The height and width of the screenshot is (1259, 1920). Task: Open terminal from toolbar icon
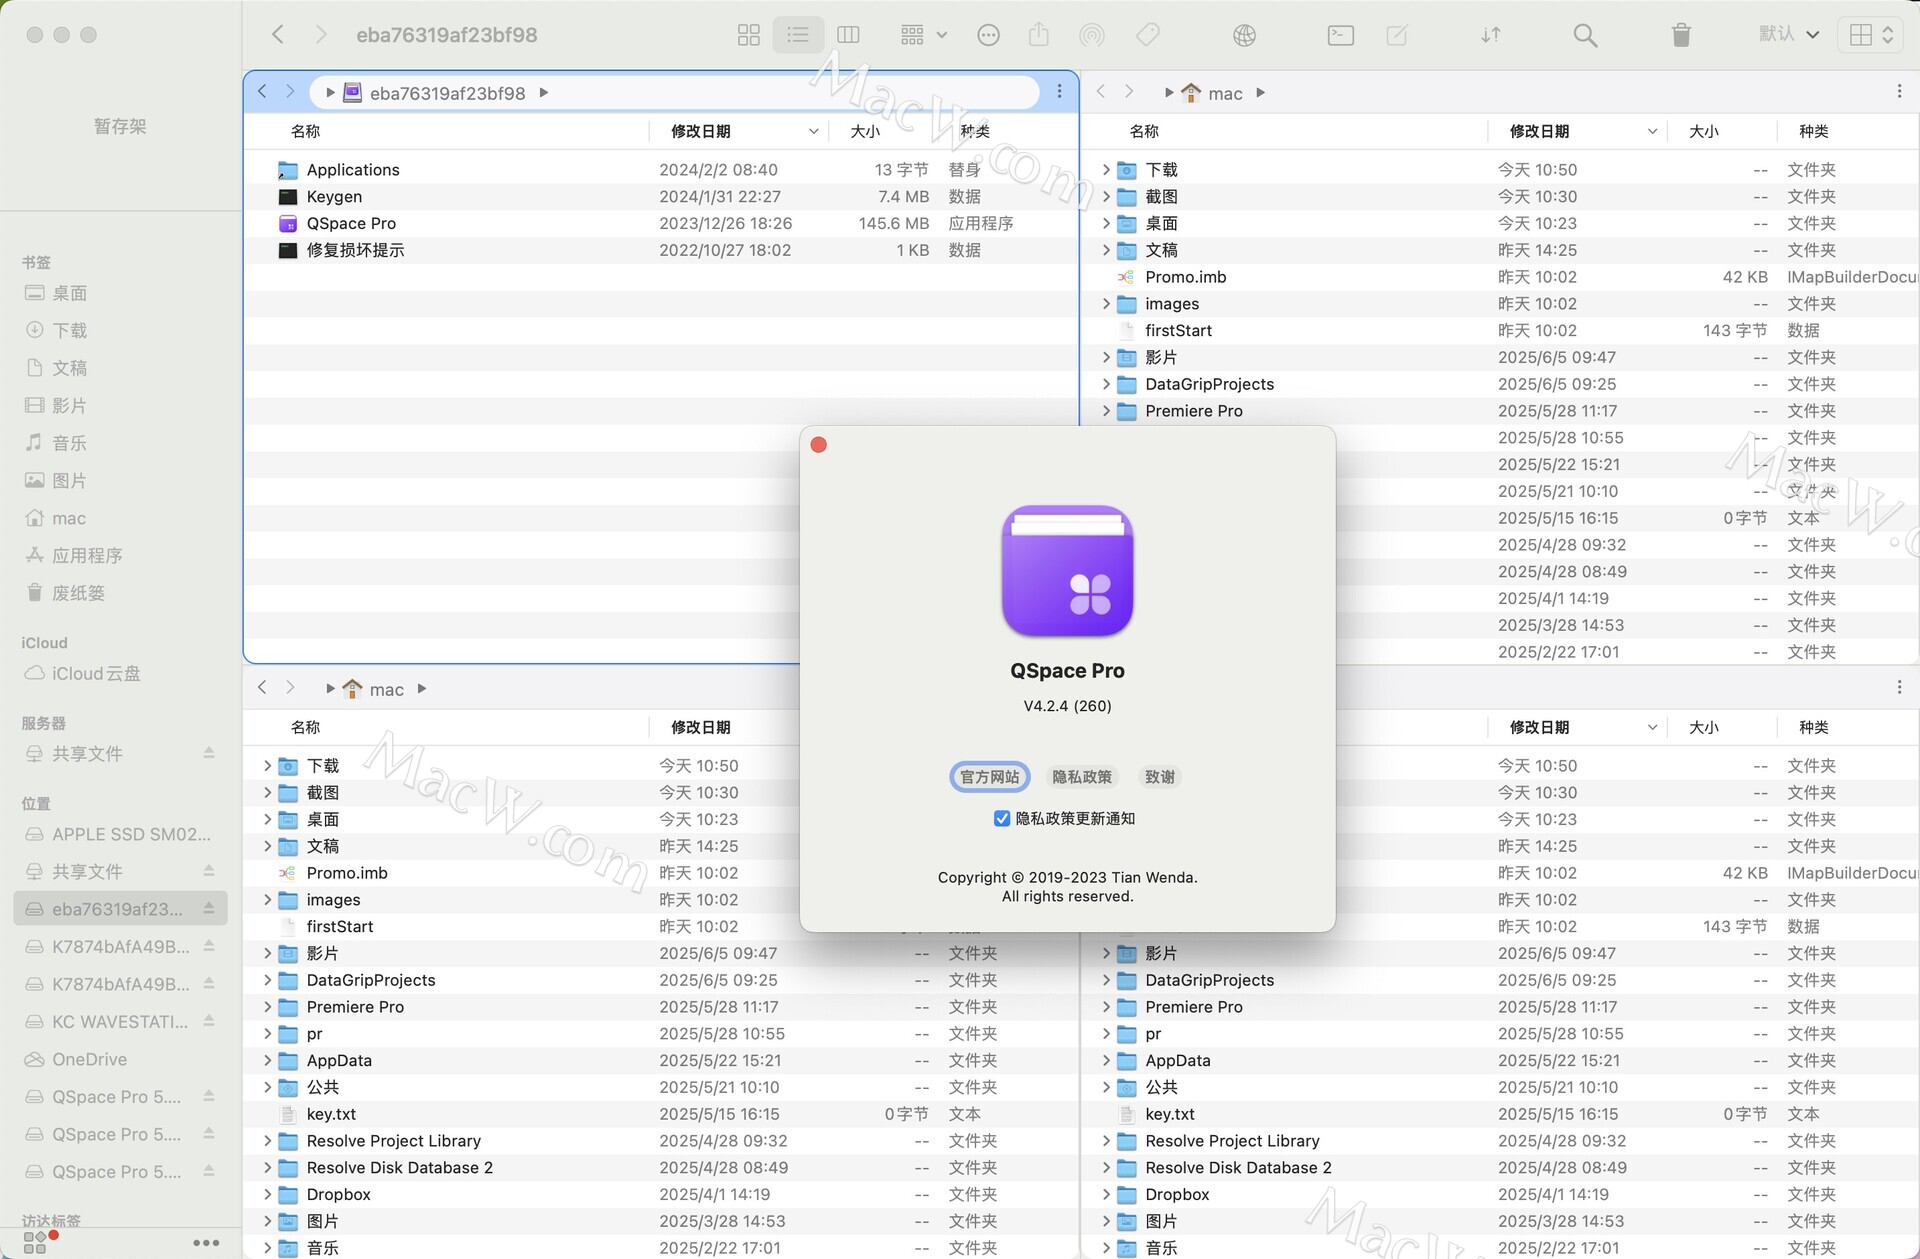pyautogui.click(x=1341, y=35)
